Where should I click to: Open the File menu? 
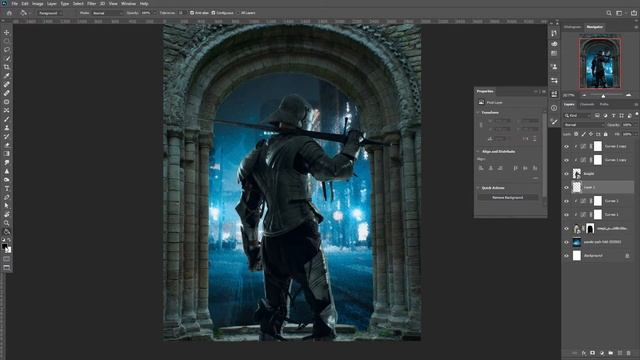click(x=14, y=3)
